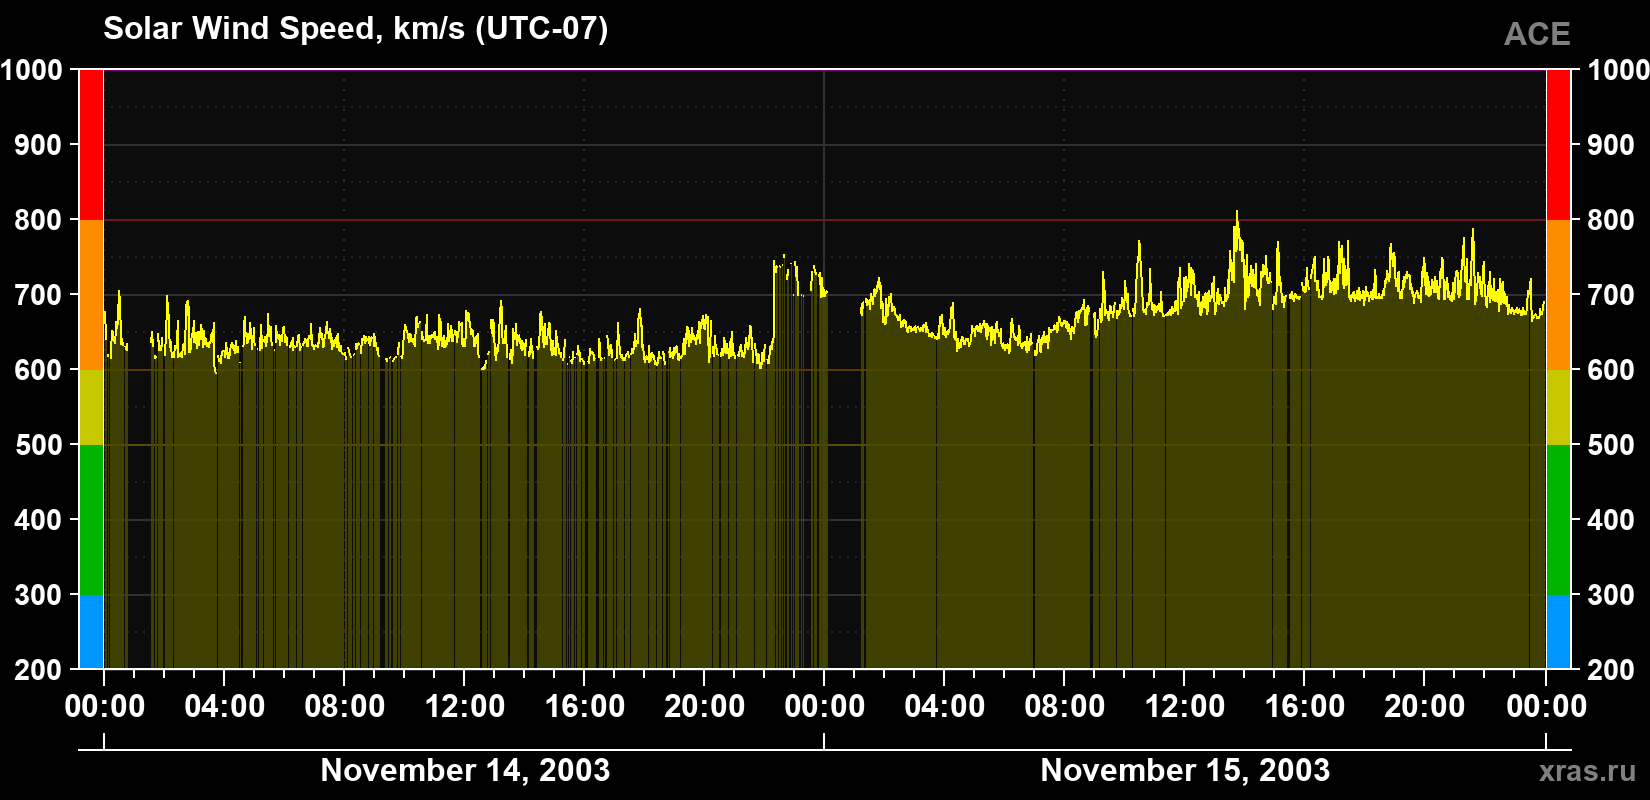
Task: Click the 800 label on the right axis
Action: click(x=1611, y=220)
